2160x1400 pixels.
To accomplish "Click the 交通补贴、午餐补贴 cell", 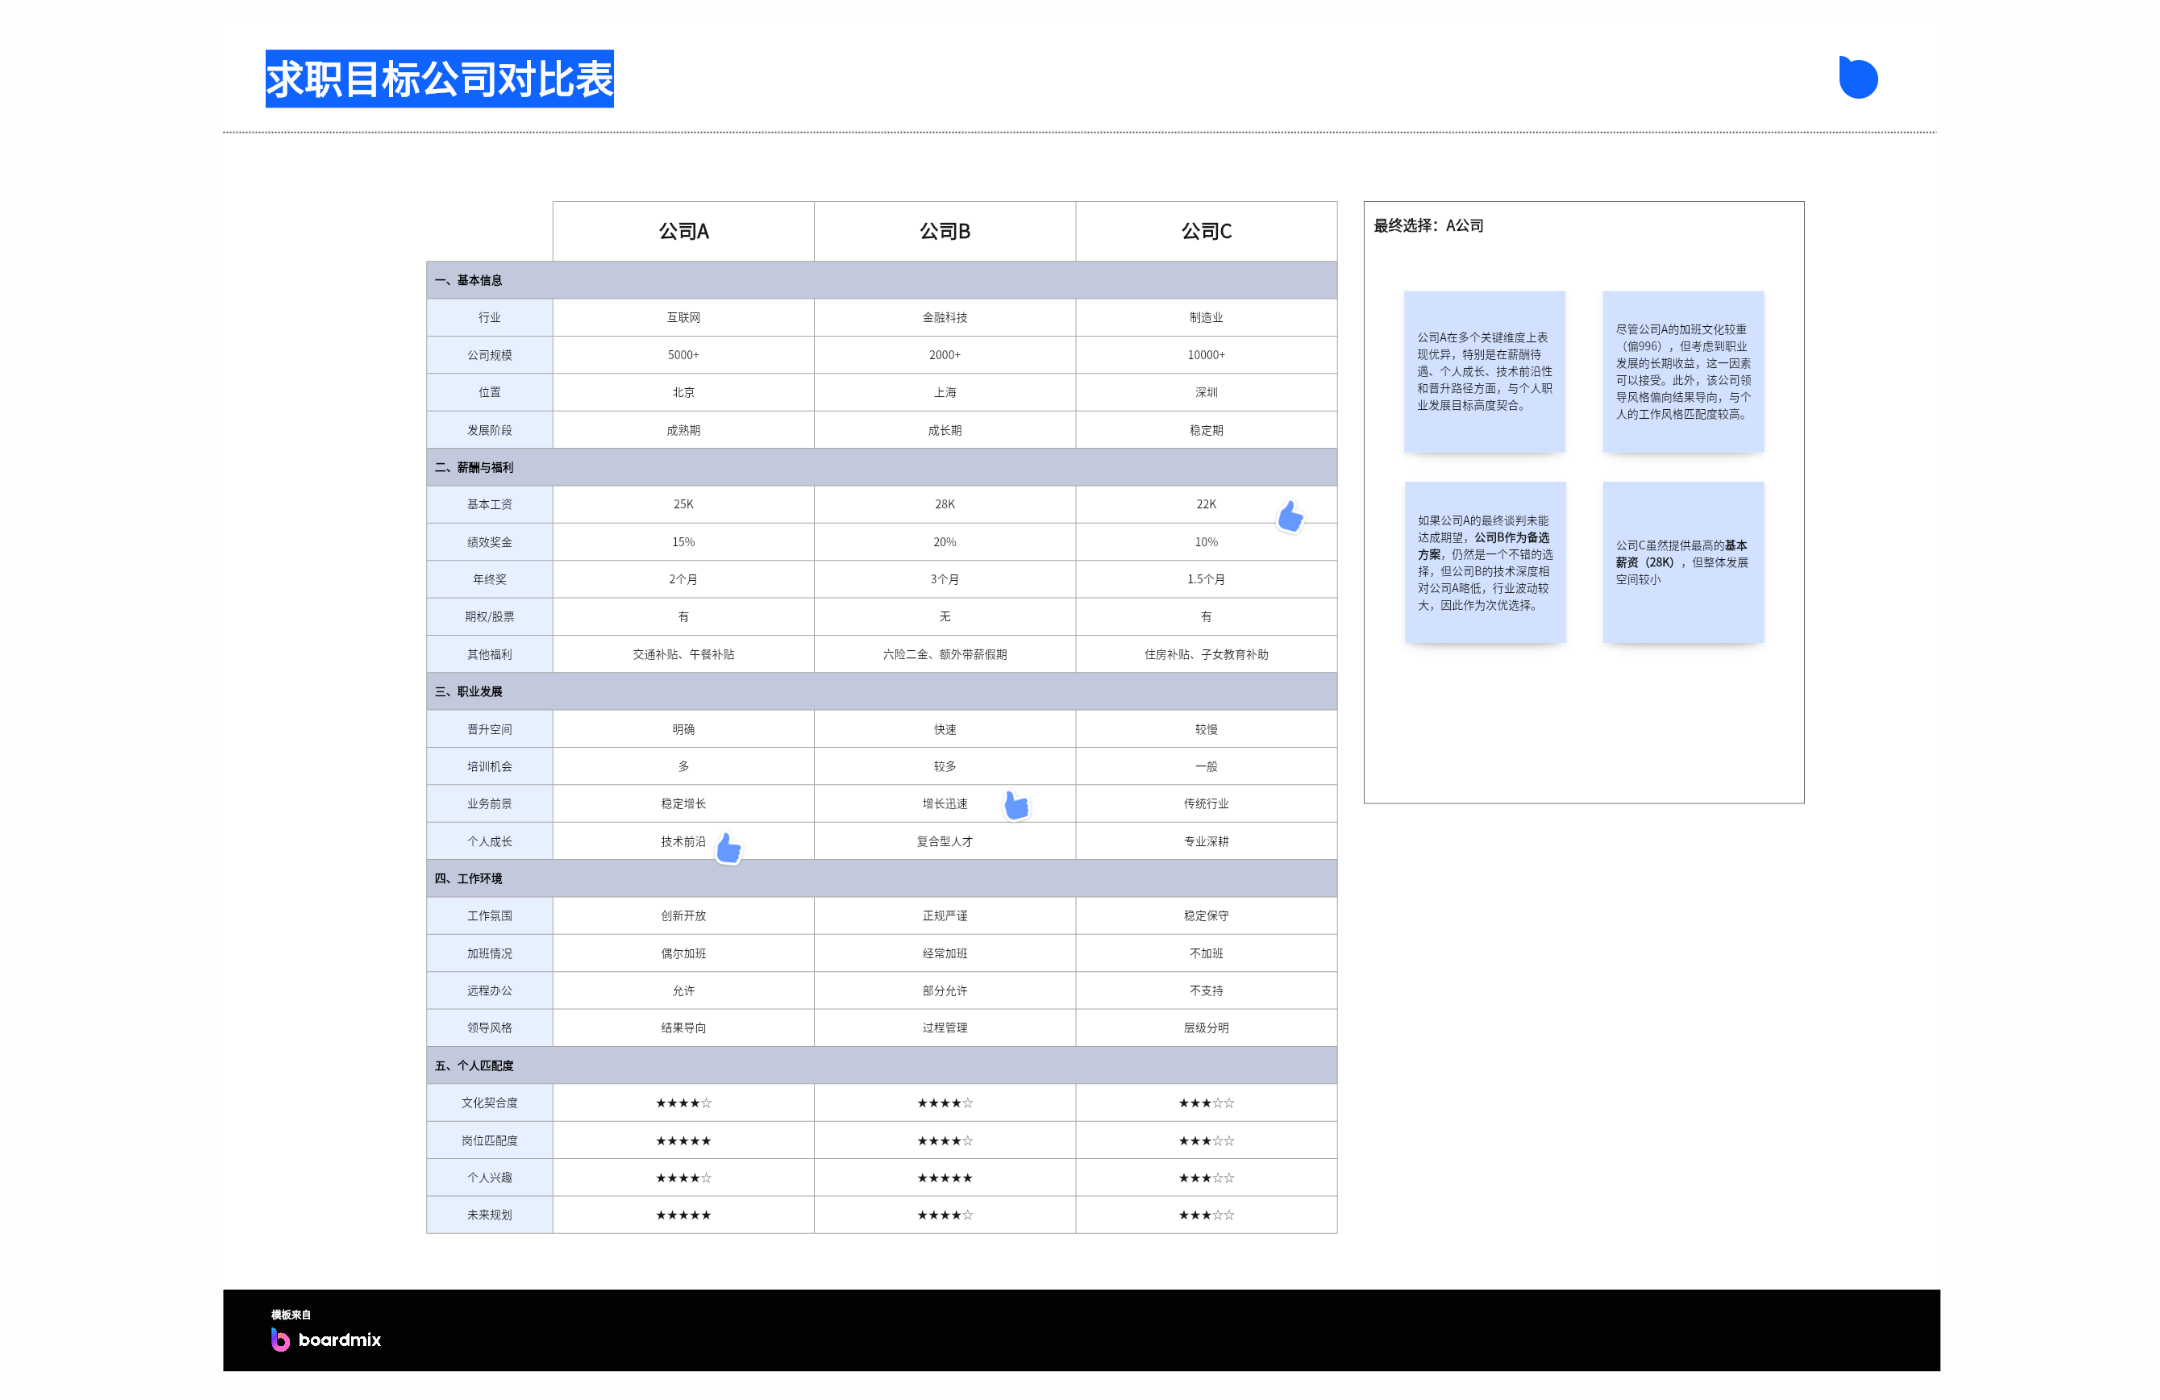I will pos(683,654).
